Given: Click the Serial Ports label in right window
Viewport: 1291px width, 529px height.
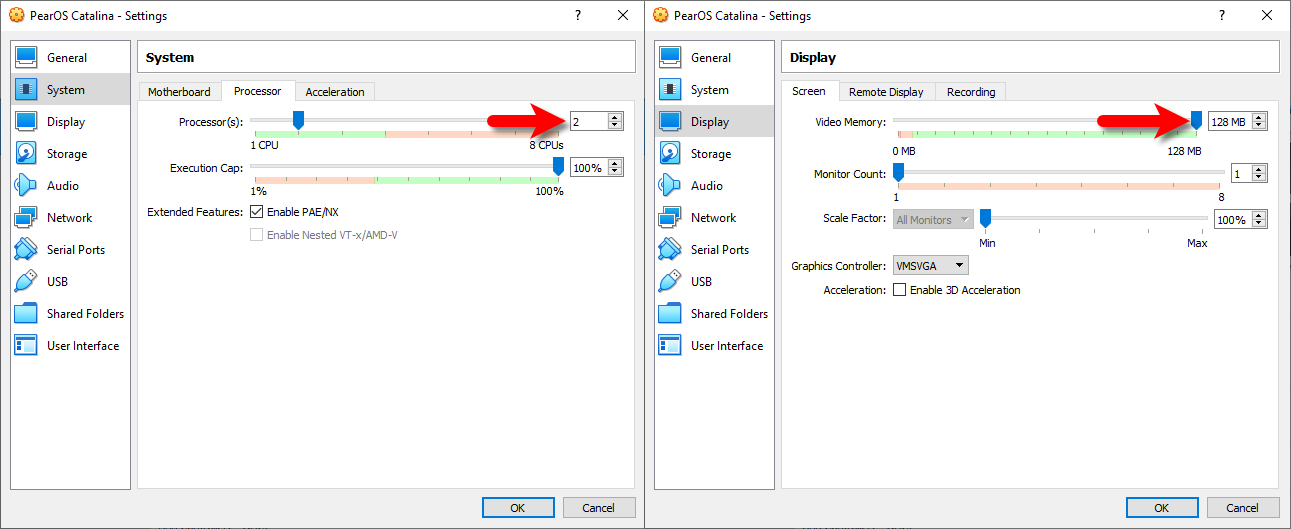Looking at the screenshot, I should tap(720, 250).
